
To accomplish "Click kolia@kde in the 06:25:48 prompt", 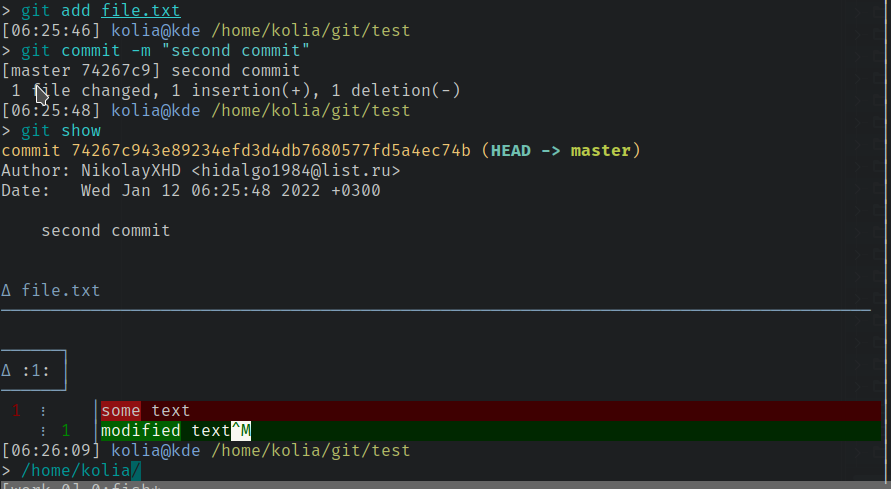I will point(156,110).
